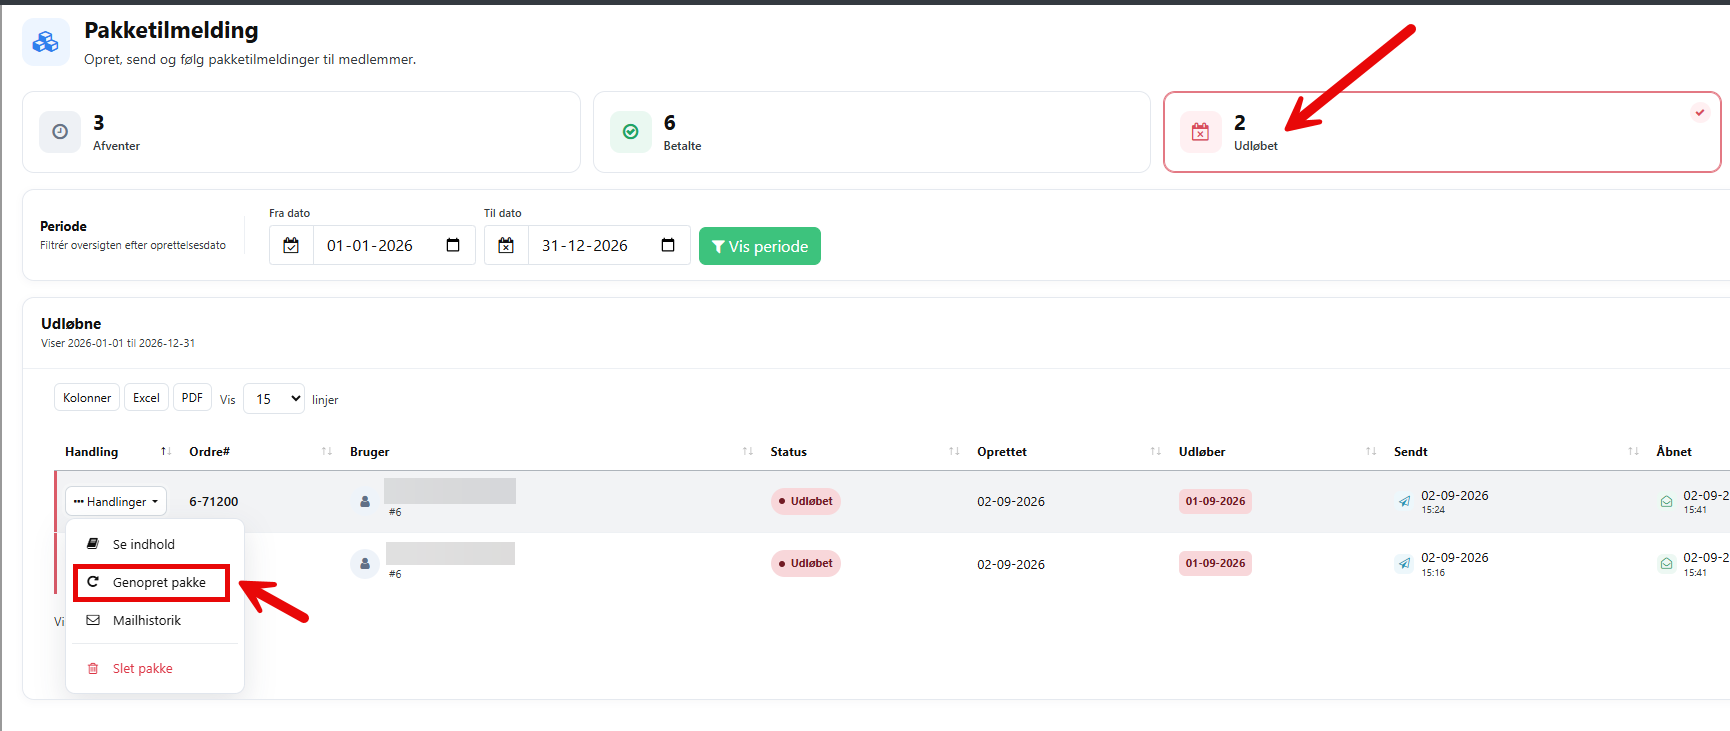Open the Til dato date picker icon
Image resolution: width=1730 pixels, height=731 pixels.
tap(668, 245)
